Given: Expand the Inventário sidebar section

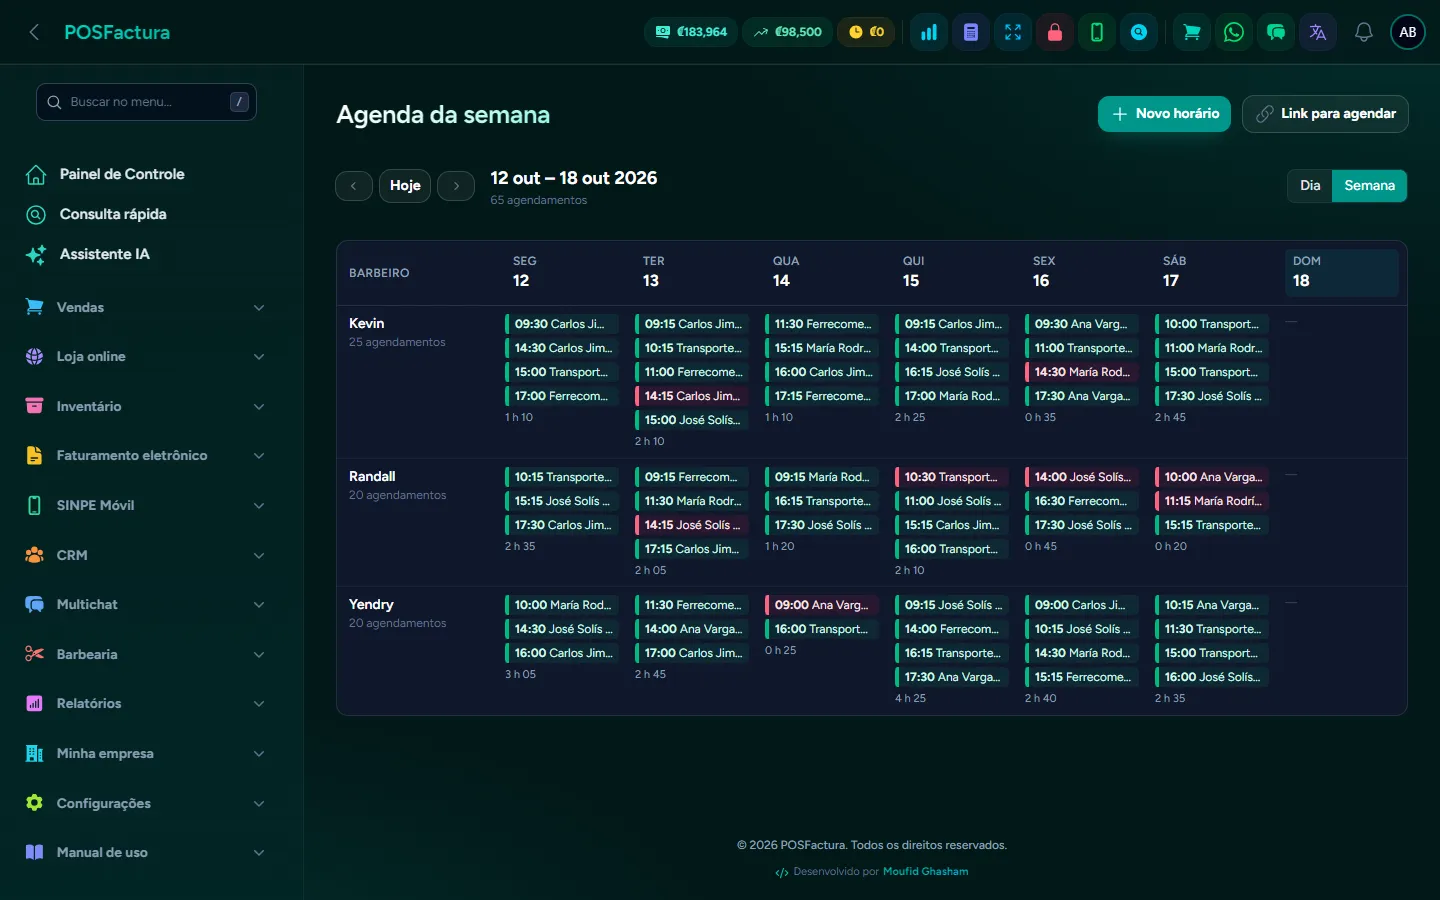Looking at the screenshot, I should 146,406.
